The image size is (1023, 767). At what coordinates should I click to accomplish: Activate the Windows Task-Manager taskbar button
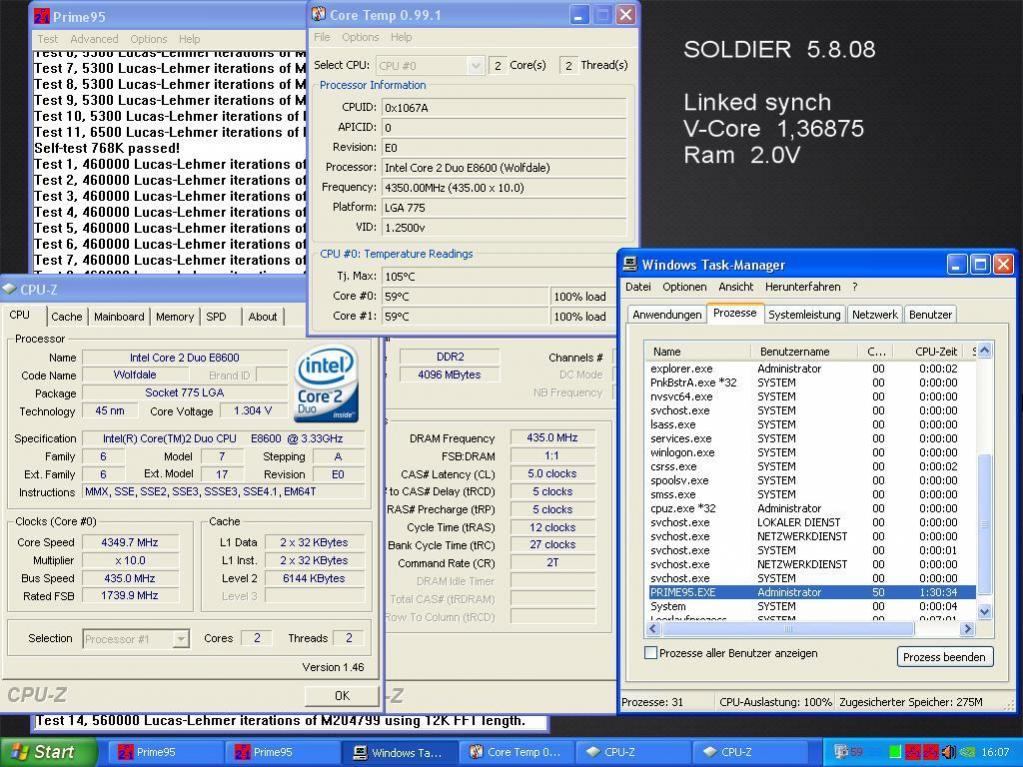(397, 752)
